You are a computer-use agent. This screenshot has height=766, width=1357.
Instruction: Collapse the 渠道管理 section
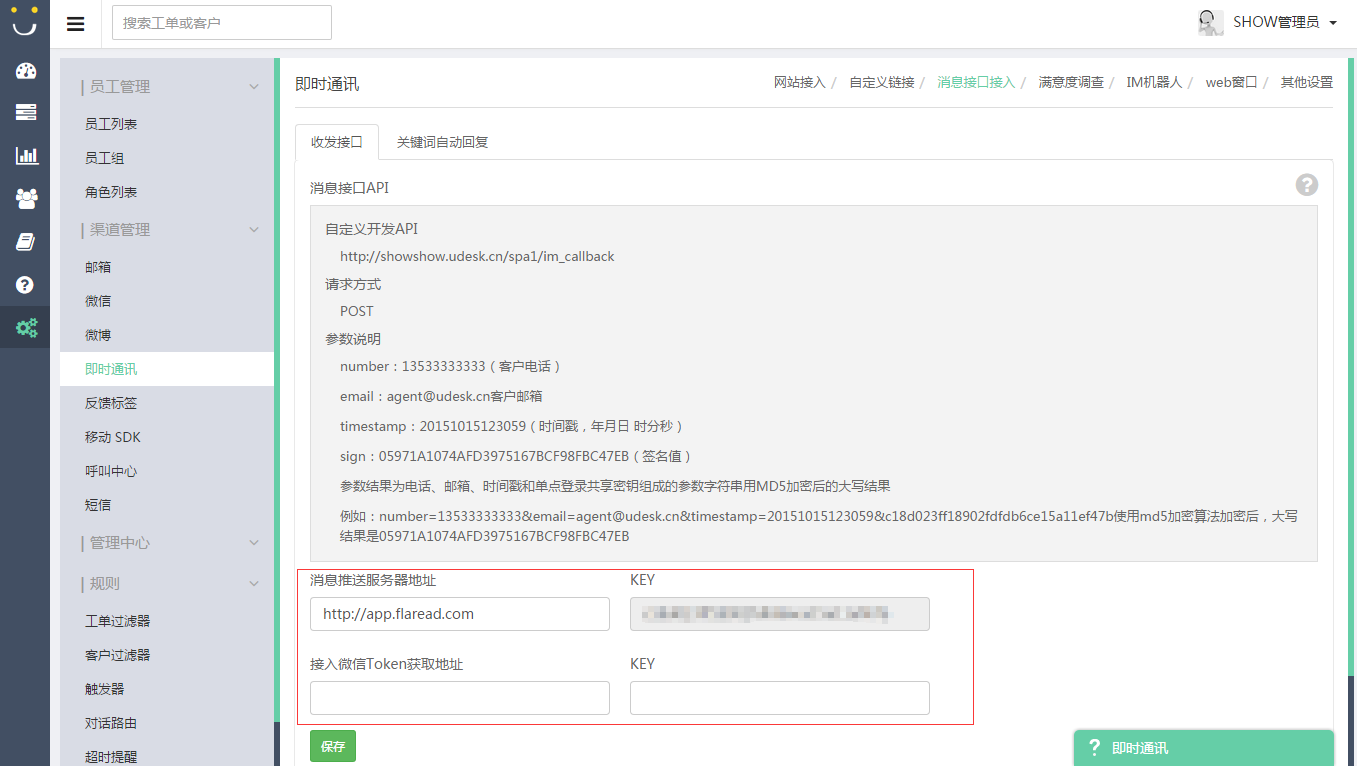point(254,230)
